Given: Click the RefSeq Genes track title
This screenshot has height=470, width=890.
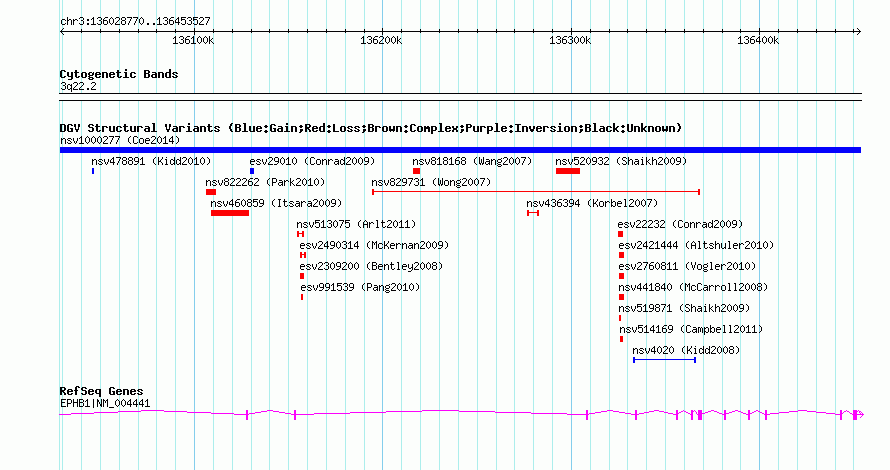Looking at the screenshot, I should (101, 391).
